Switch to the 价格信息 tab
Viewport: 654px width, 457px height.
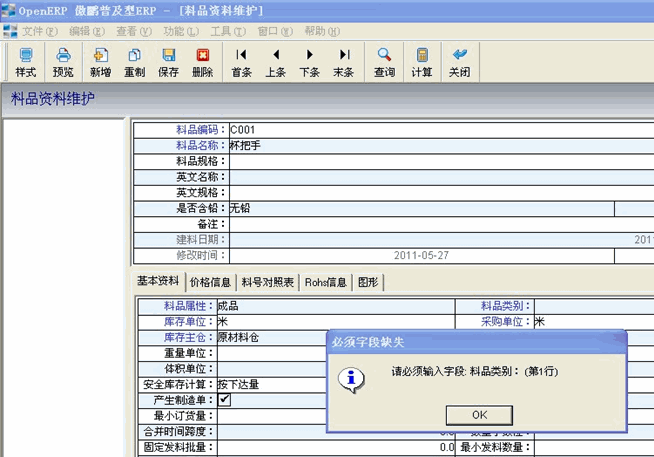click(x=210, y=283)
